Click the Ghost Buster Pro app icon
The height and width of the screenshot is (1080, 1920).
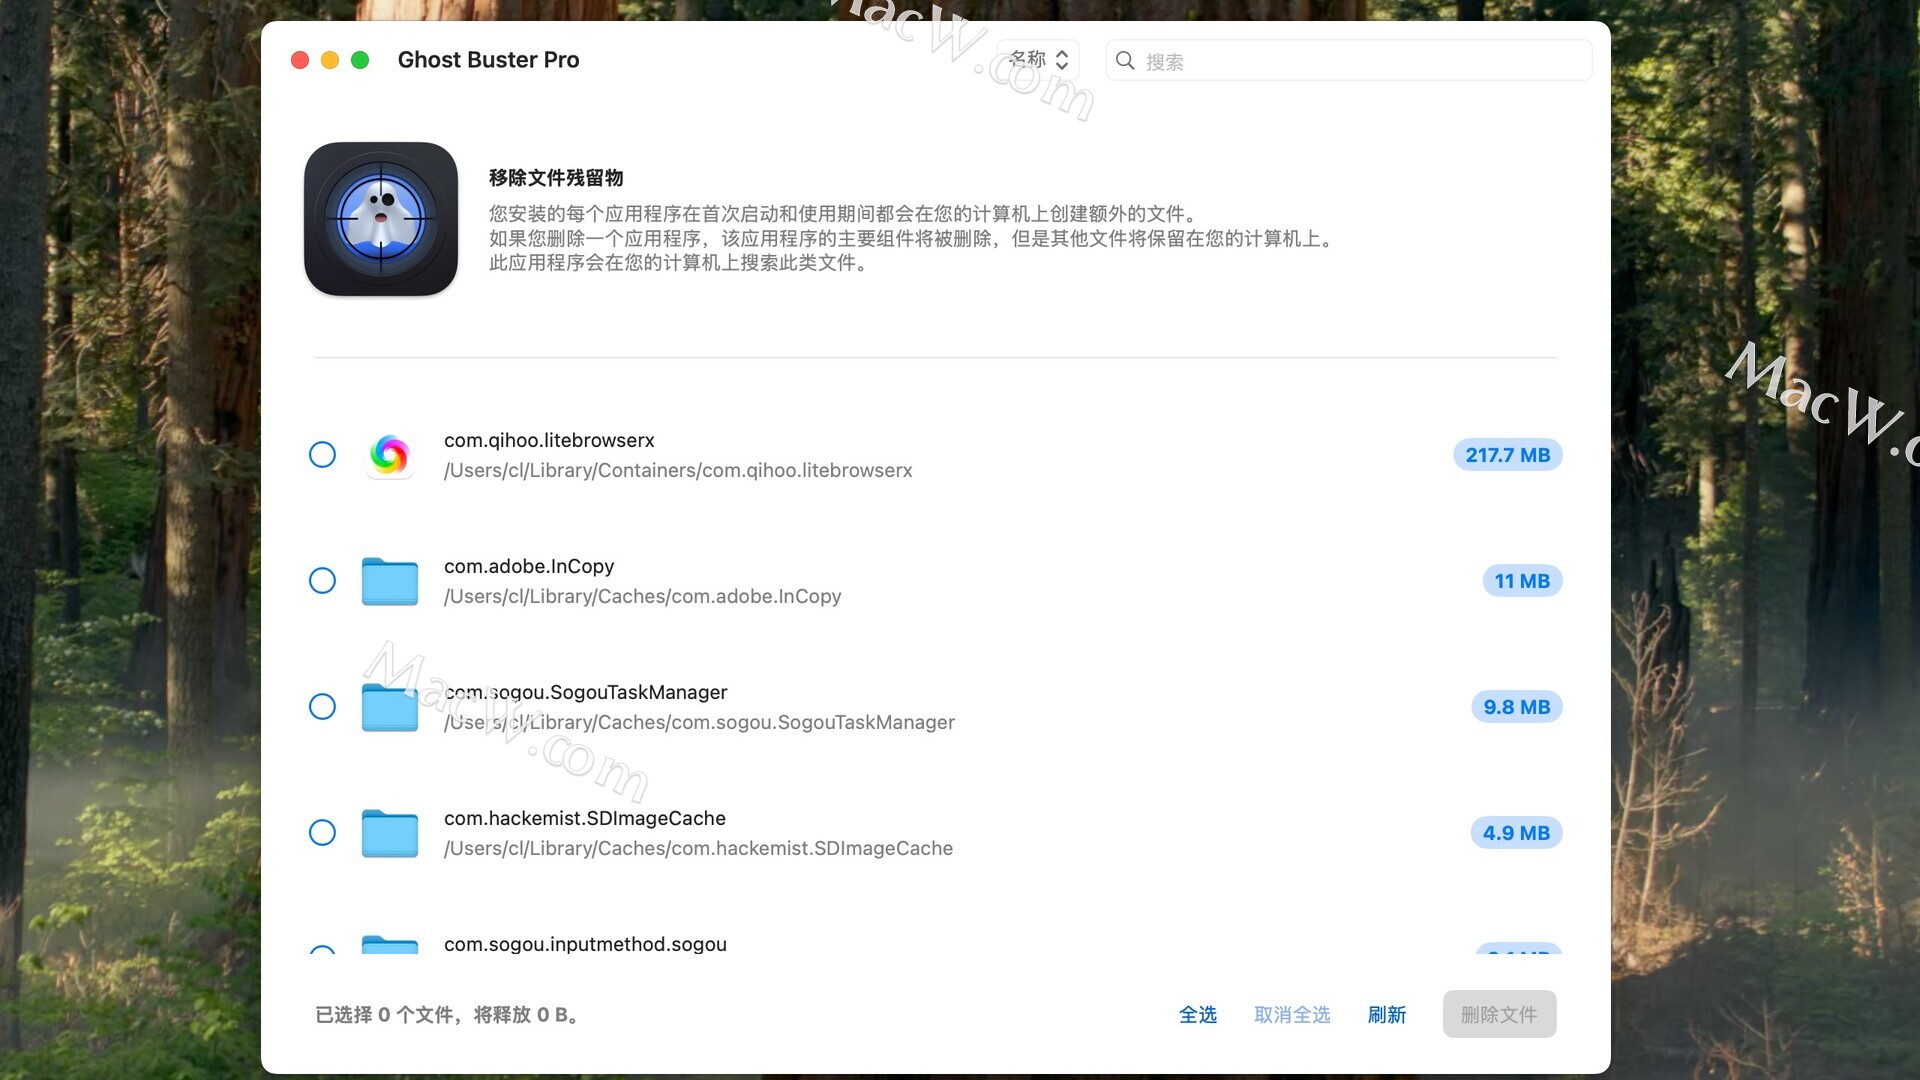381,219
